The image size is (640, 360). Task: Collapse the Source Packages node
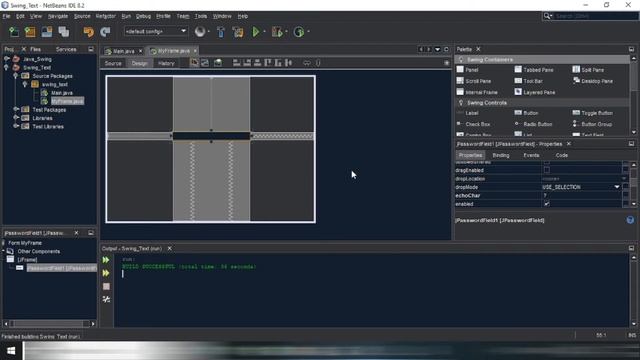[x=16, y=76]
